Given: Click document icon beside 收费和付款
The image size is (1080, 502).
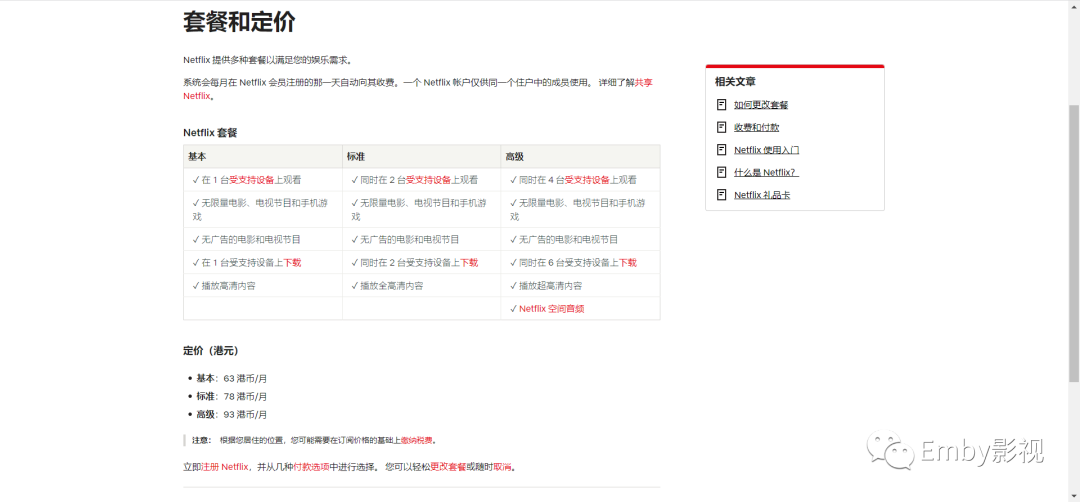Looking at the screenshot, I should click(x=721, y=127).
